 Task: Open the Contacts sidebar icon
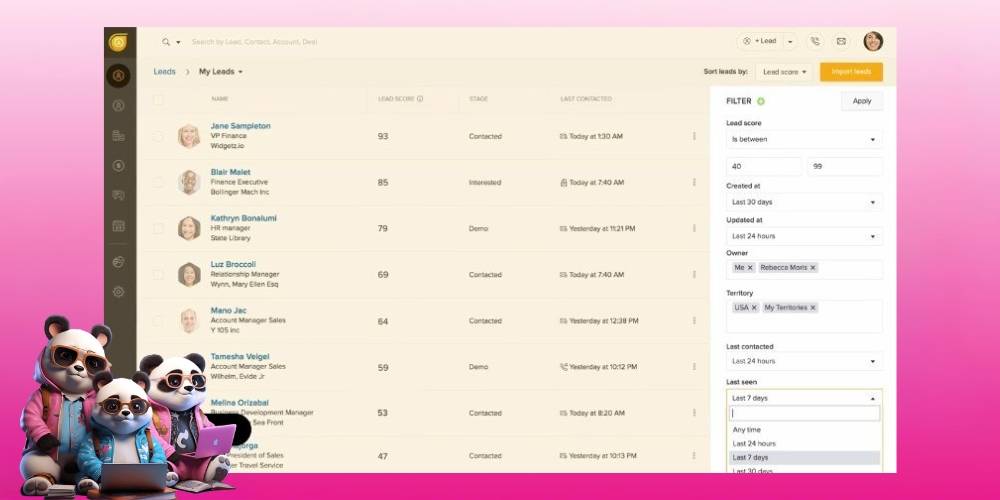(118, 106)
